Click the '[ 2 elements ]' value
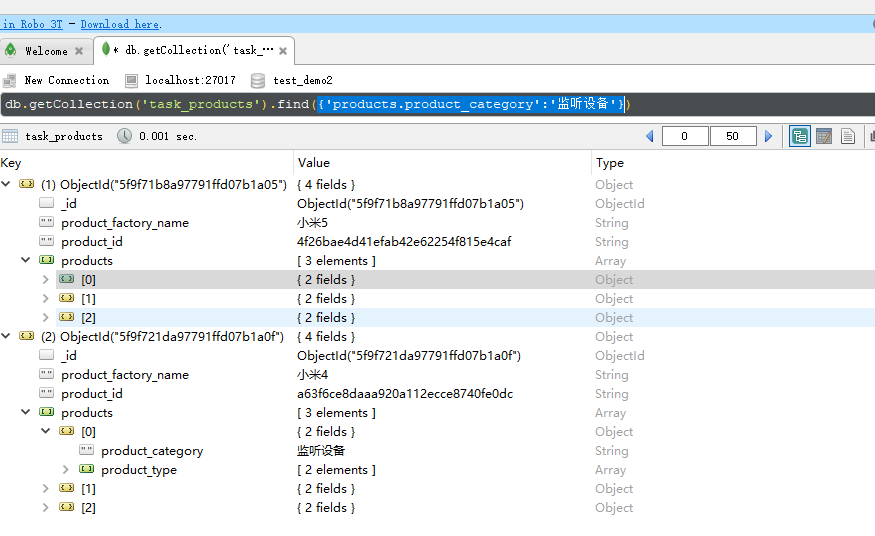Screen dimensions: 875x536 336,470
